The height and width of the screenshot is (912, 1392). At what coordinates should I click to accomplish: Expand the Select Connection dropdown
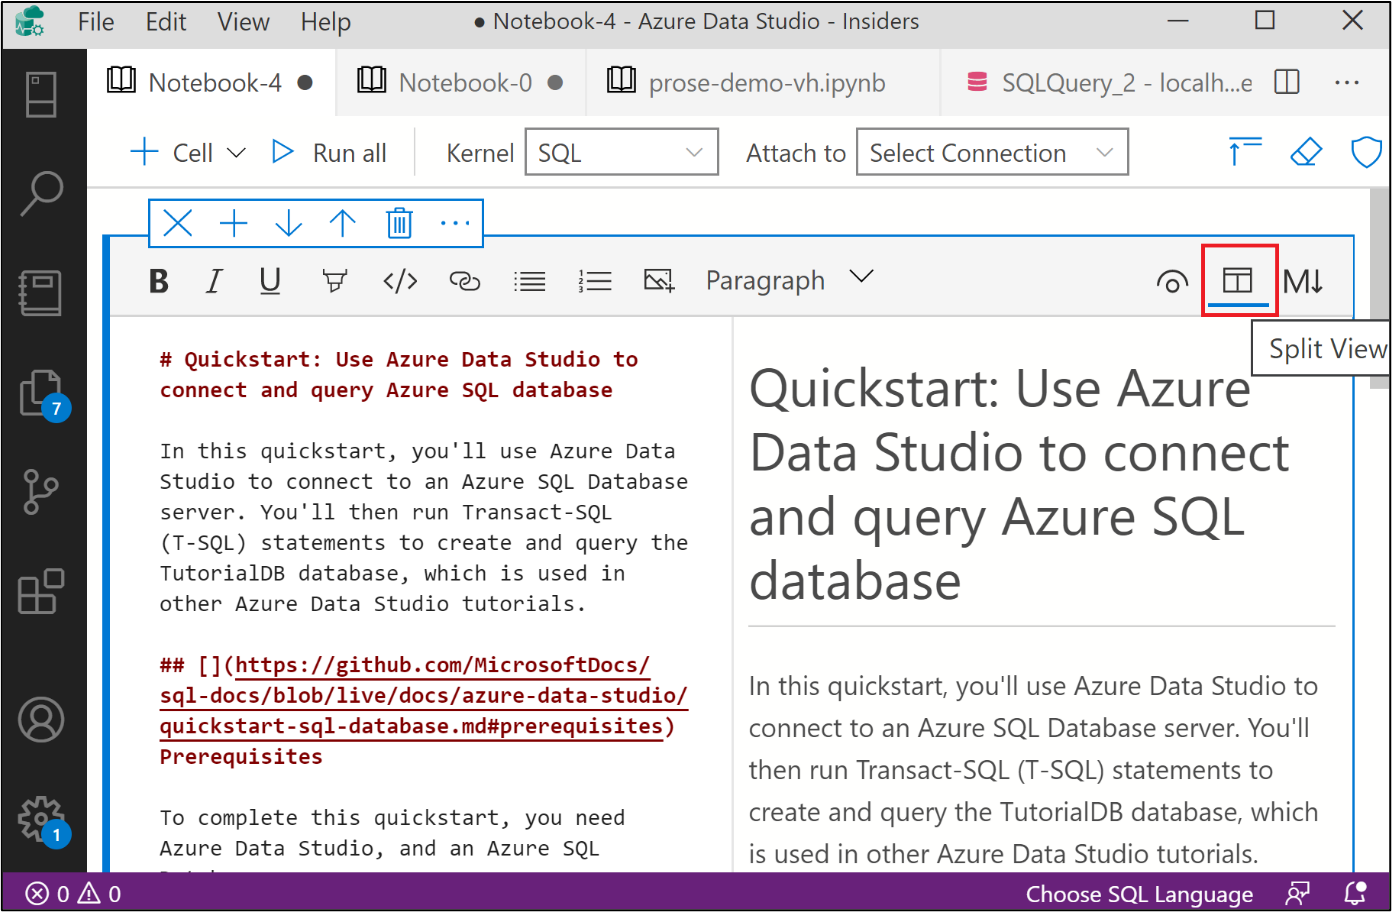[991, 153]
